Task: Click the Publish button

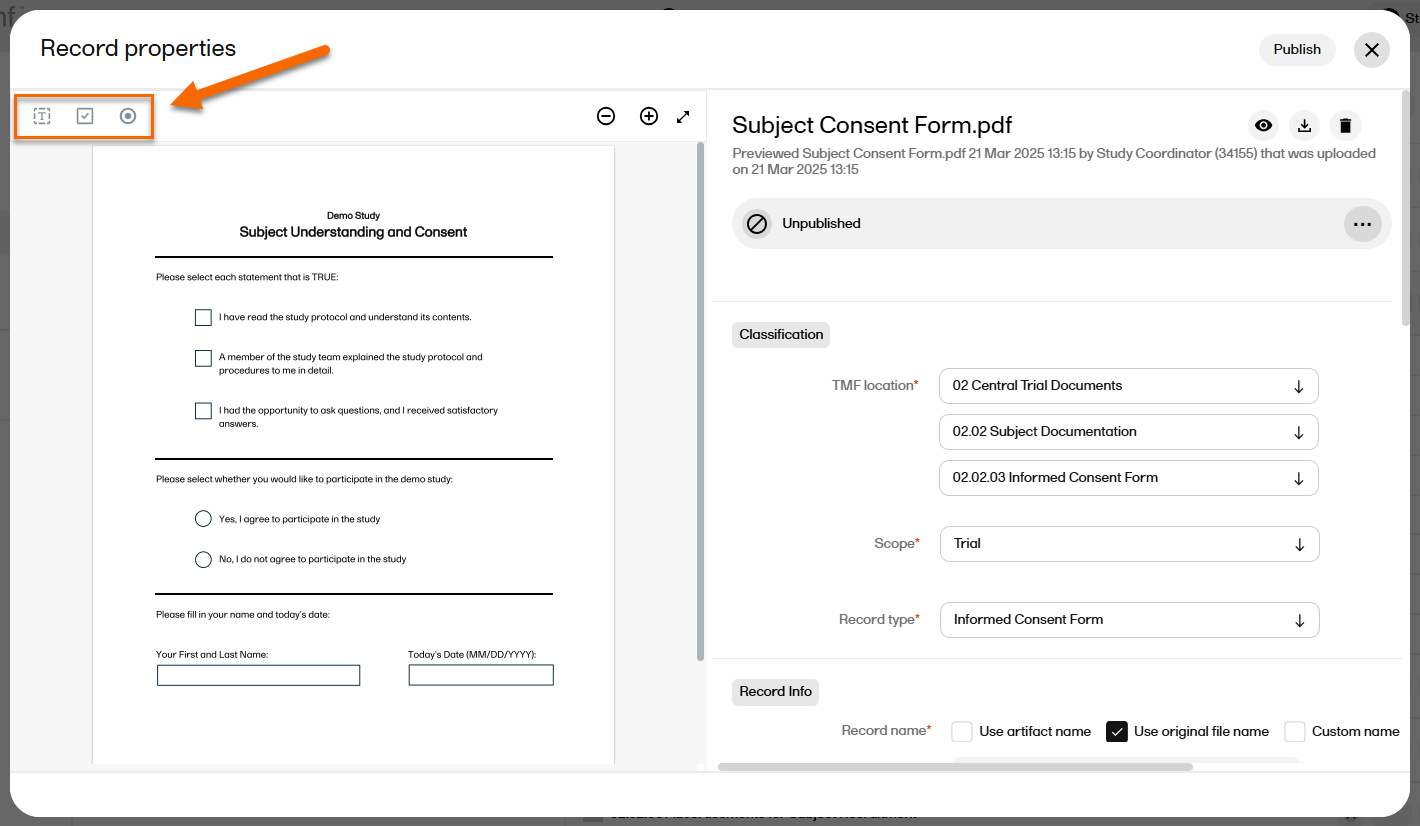Action: [1297, 50]
